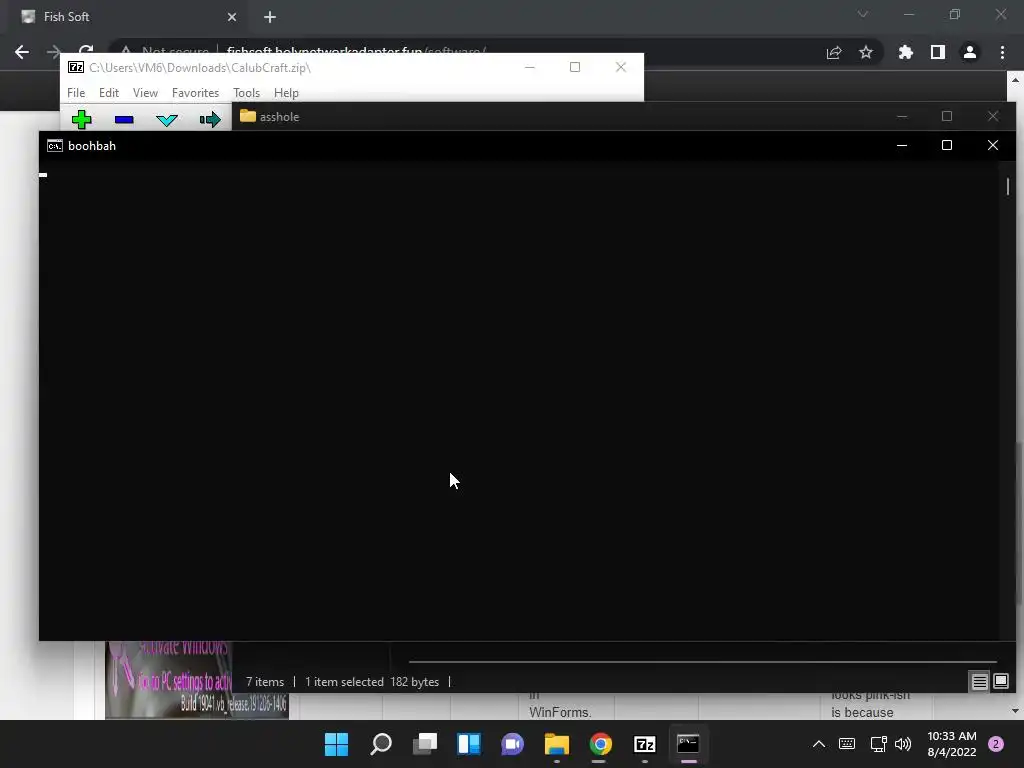Maximize the boohbah console window
Screen dimensions: 1024x768
point(947,145)
